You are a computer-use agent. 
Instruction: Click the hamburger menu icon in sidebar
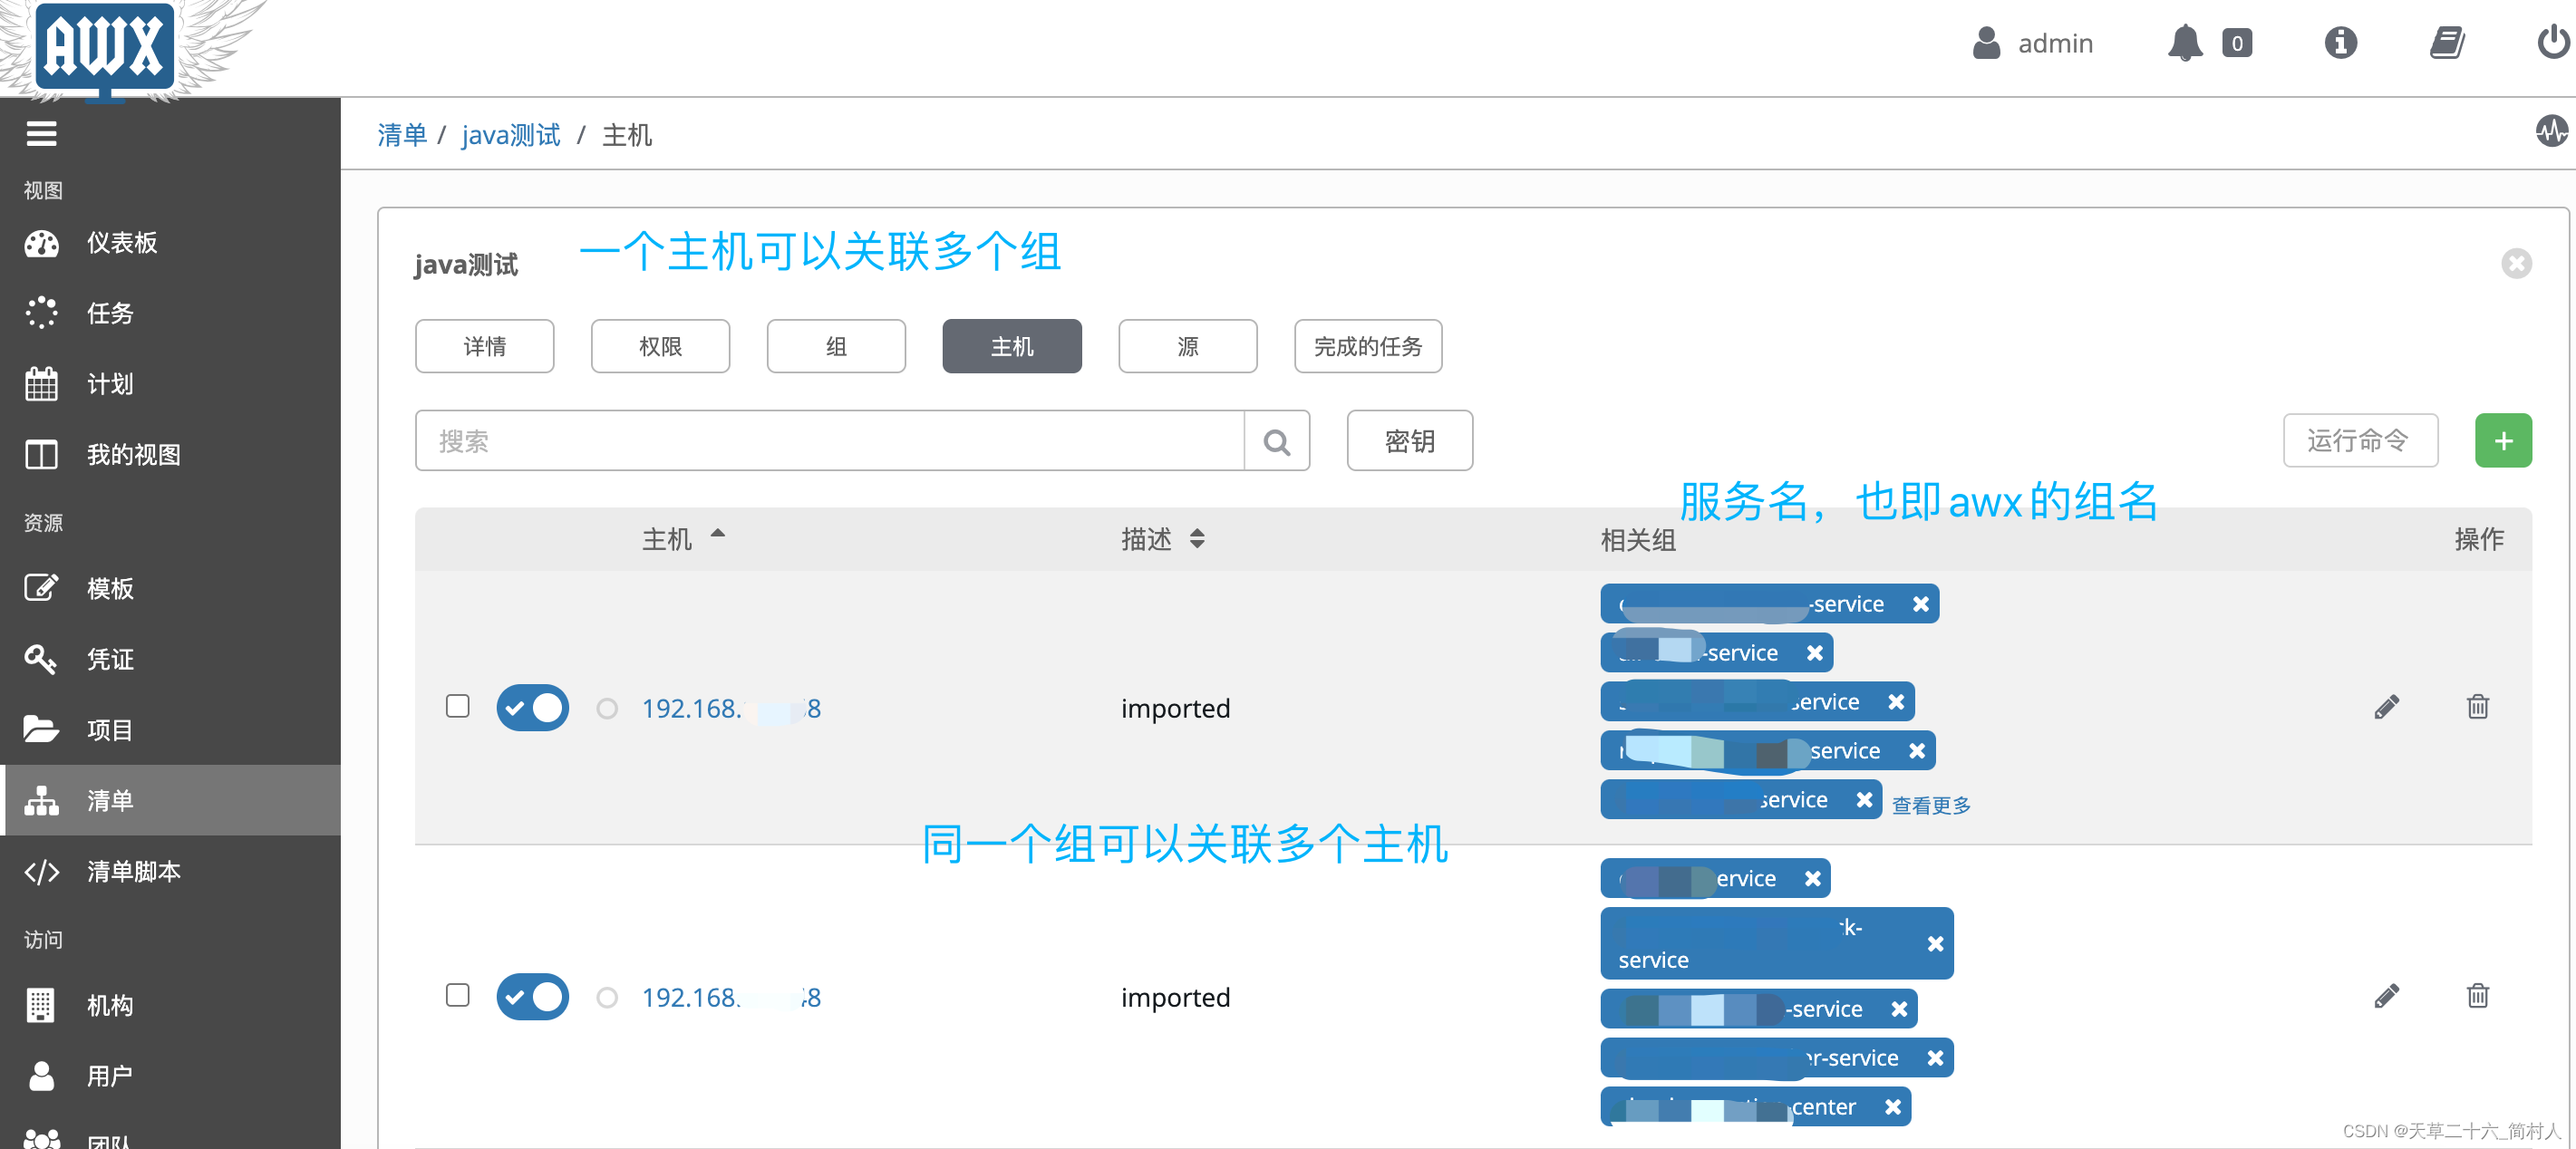point(41,133)
